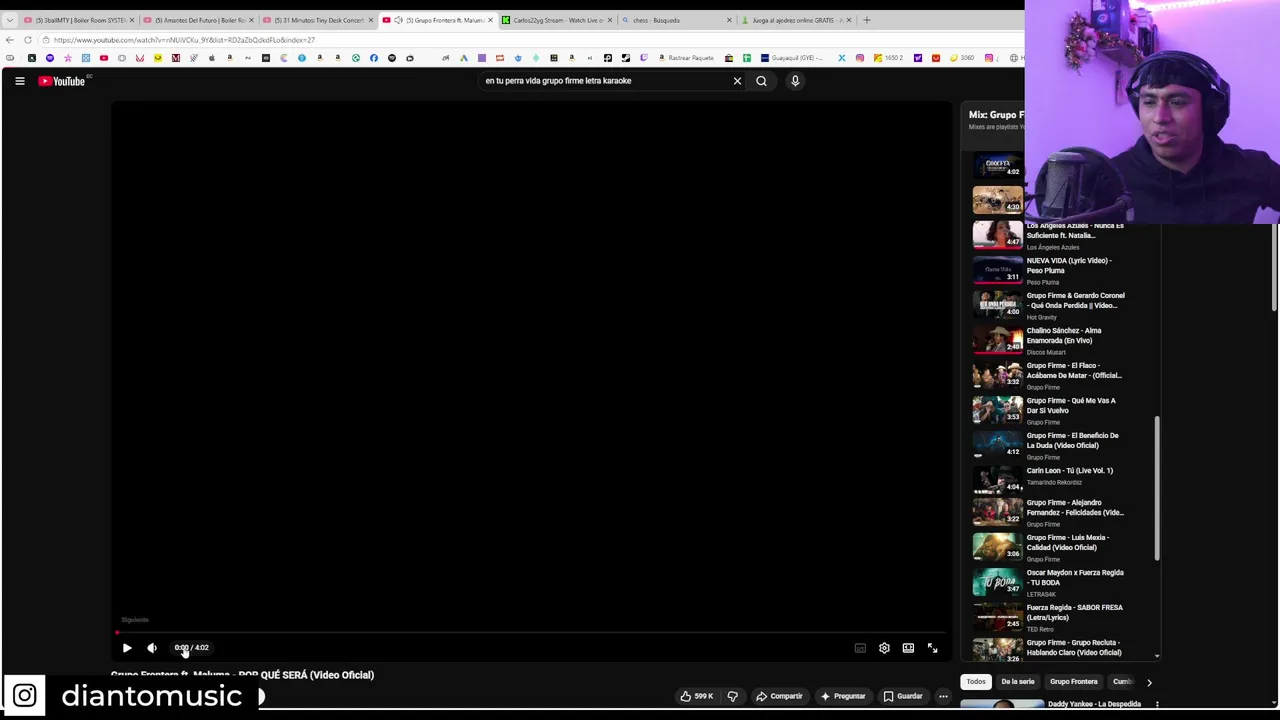The image size is (1280, 720).
Task: Show more filter chips with right chevron
Action: coord(1149,682)
